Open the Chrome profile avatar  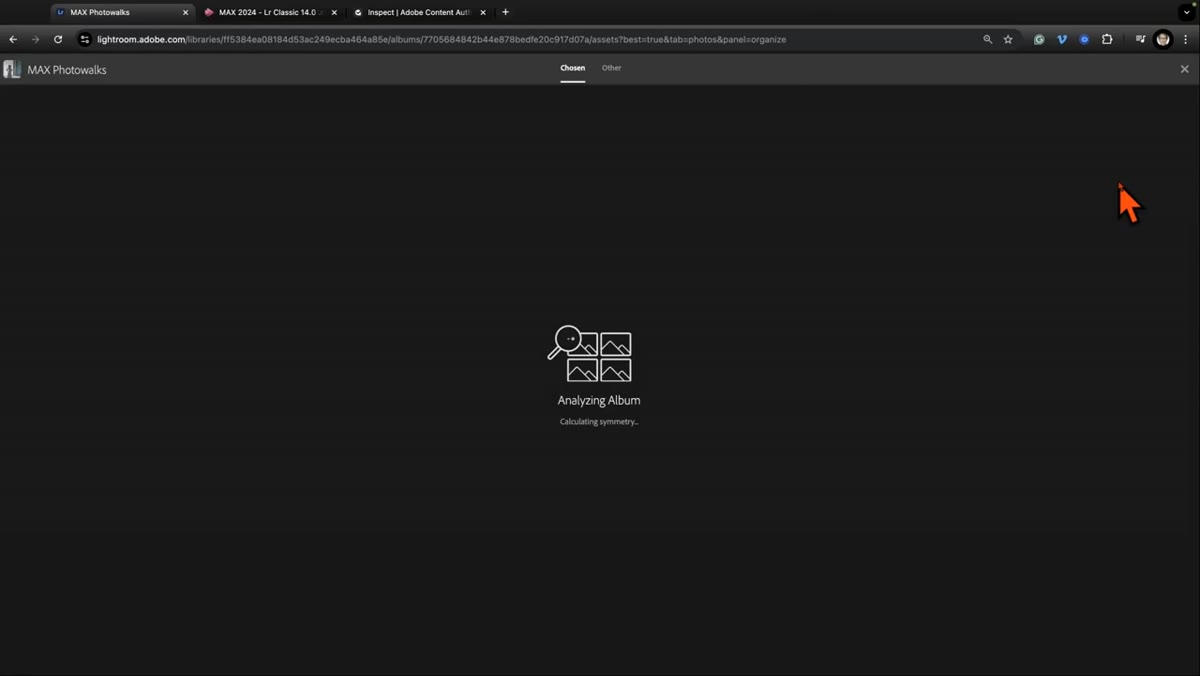point(1163,39)
